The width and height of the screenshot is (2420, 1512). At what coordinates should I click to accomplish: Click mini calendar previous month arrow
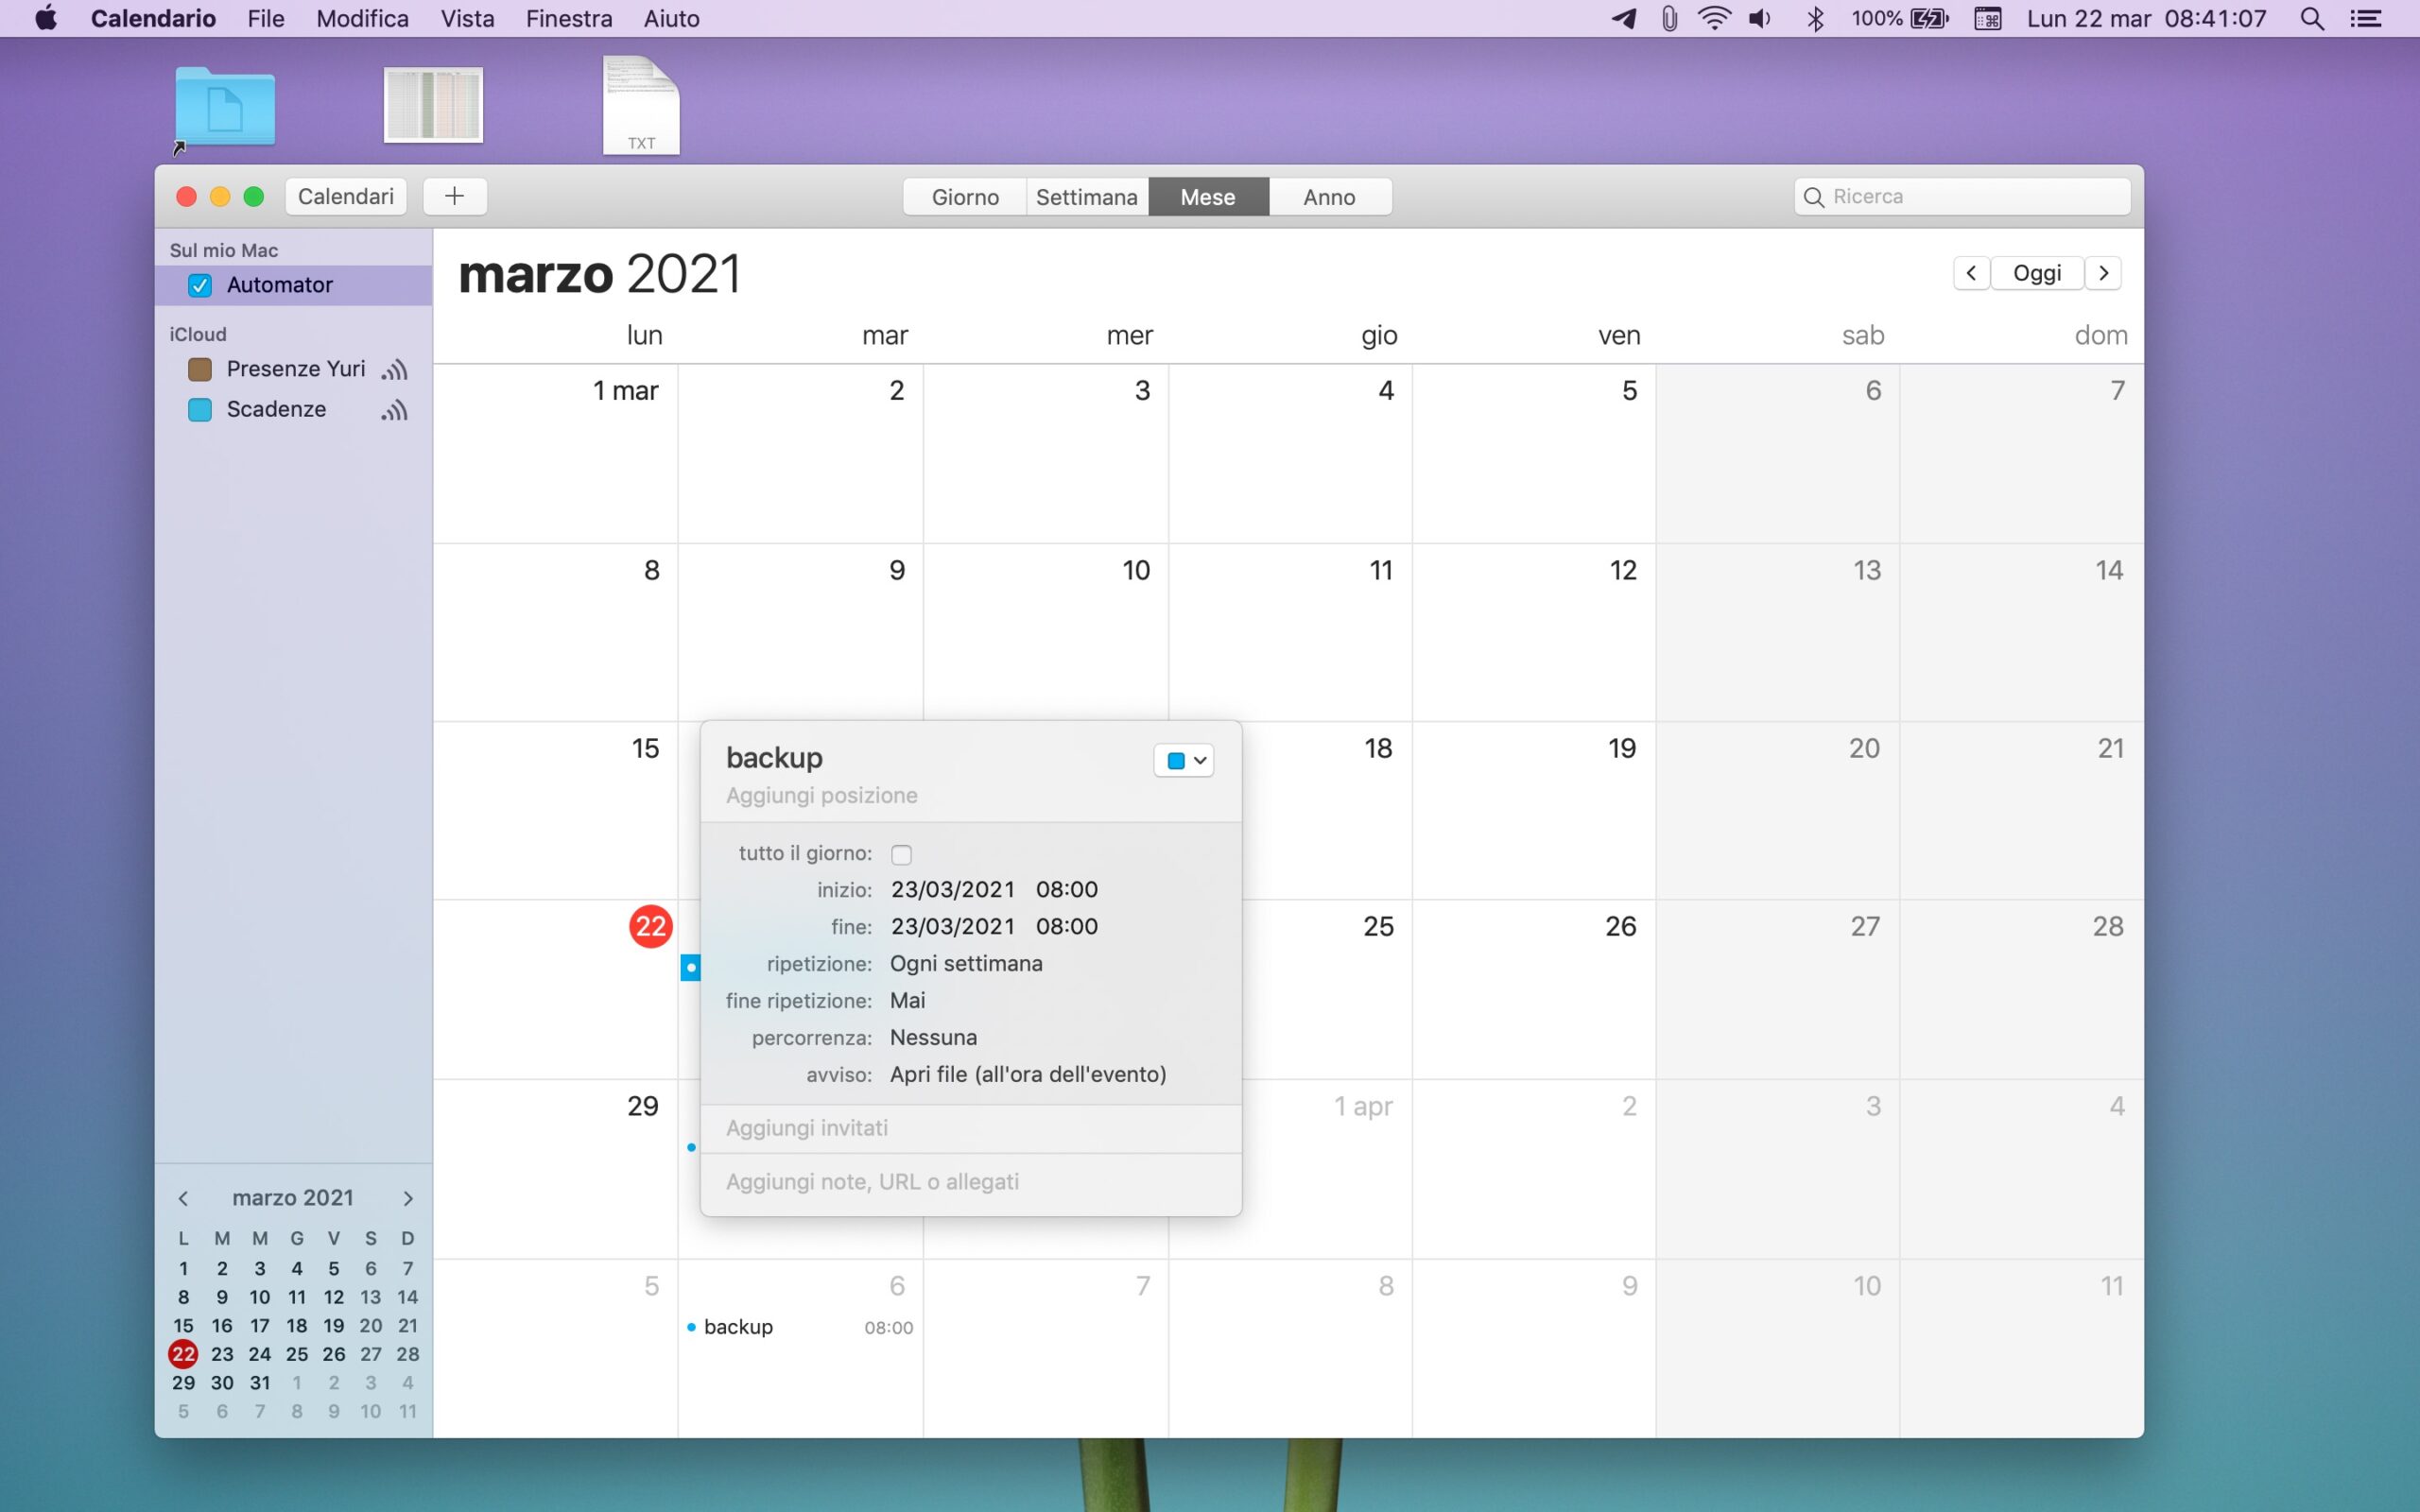click(183, 1198)
